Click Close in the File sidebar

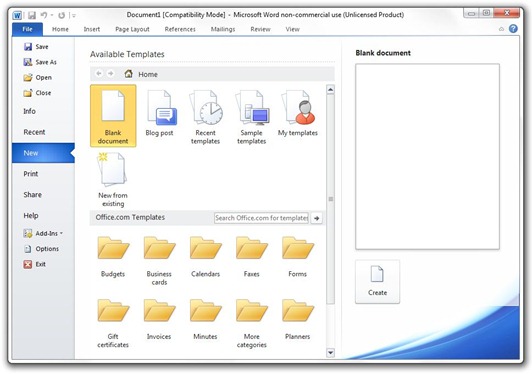pos(37,93)
